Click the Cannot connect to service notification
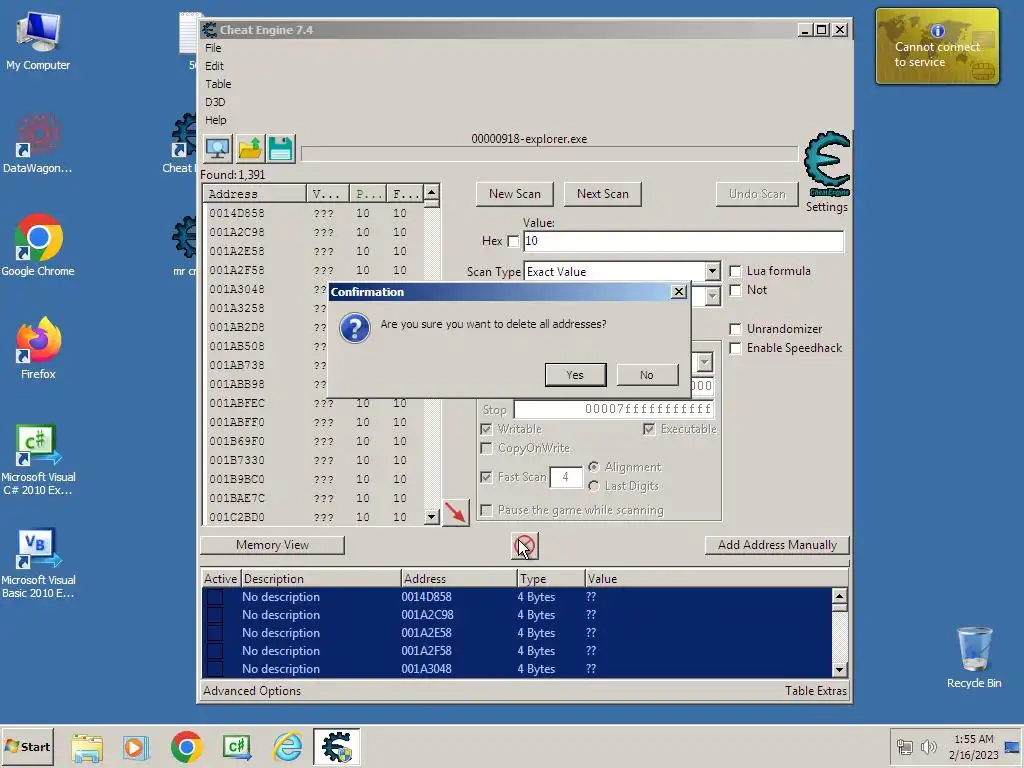1024x768 pixels. click(x=937, y=46)
